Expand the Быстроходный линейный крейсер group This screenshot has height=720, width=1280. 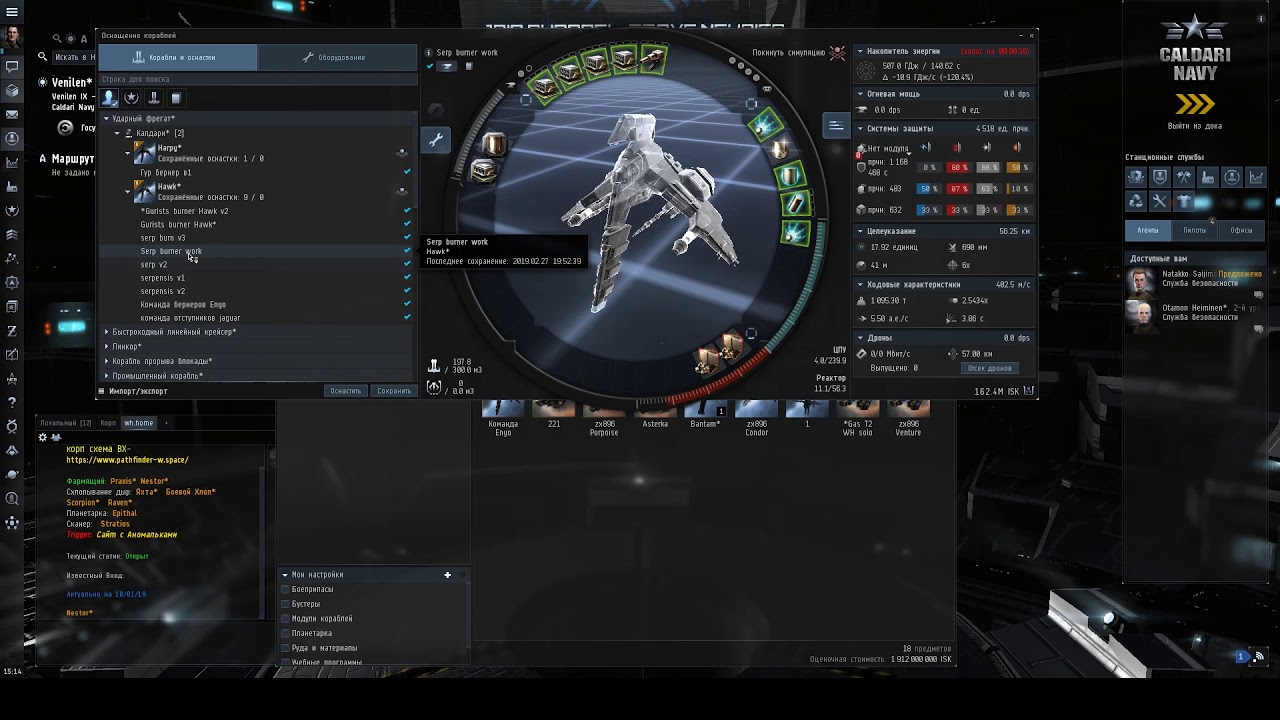pos(106,332)
